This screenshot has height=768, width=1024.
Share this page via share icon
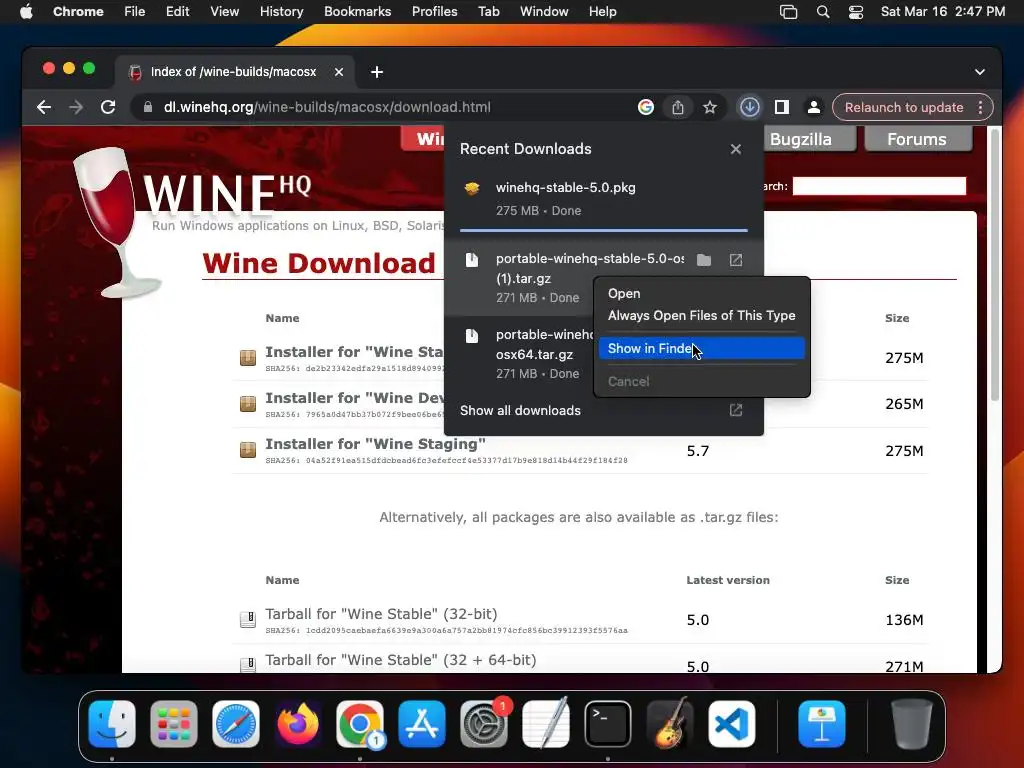[678, 107]
